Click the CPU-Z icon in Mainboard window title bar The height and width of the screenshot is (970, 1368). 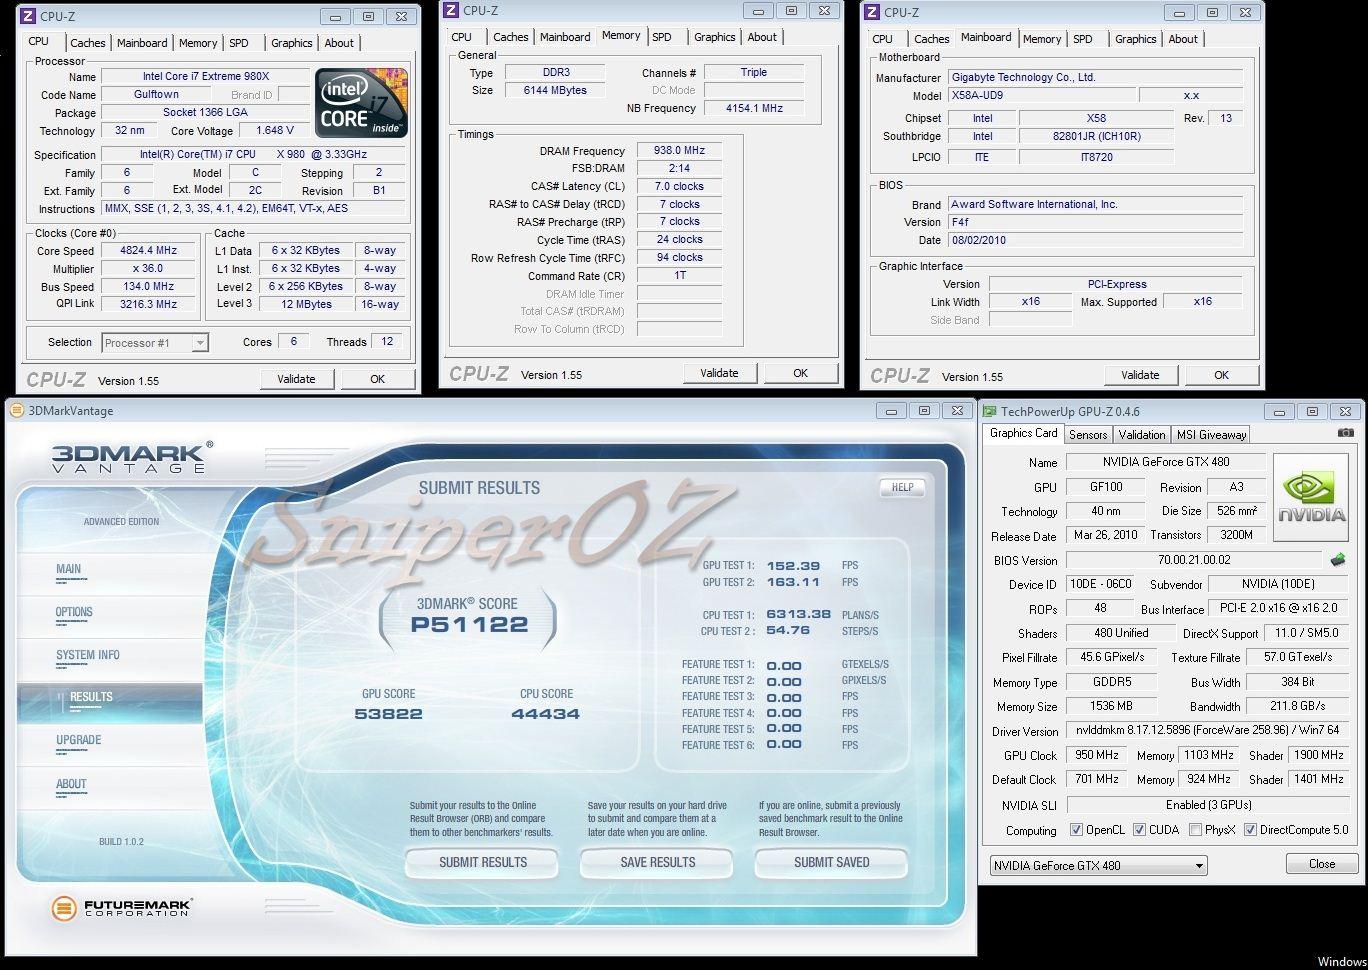872,13
